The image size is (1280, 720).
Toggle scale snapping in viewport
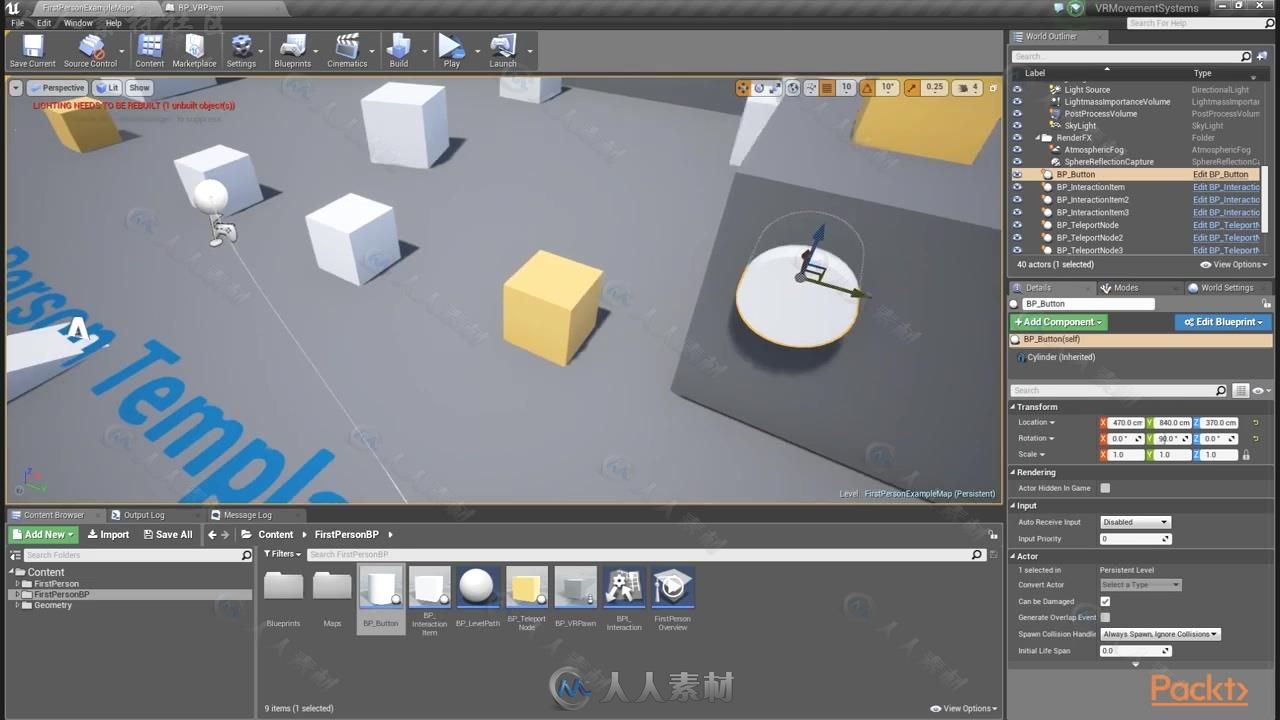click(911, 88)
